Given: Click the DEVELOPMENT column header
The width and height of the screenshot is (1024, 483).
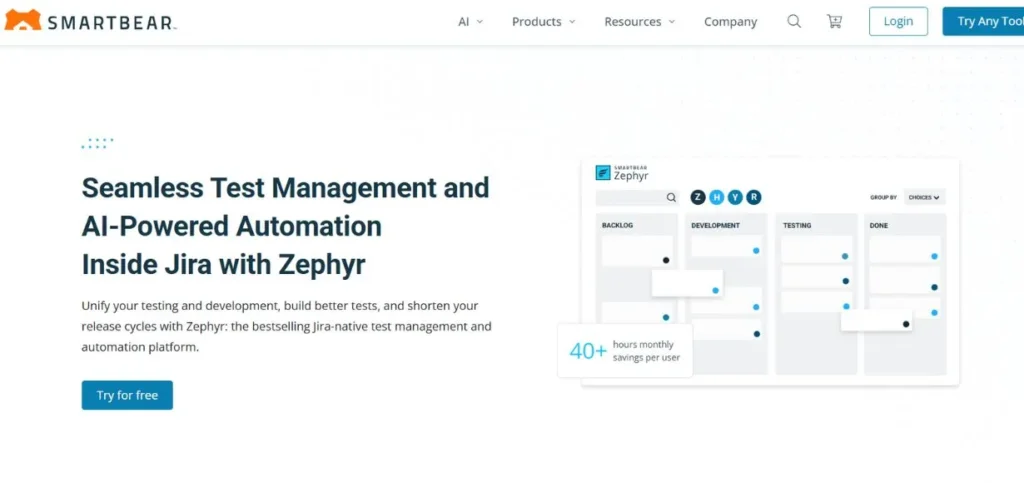Looking at the screenshot, I should (715, 225).
